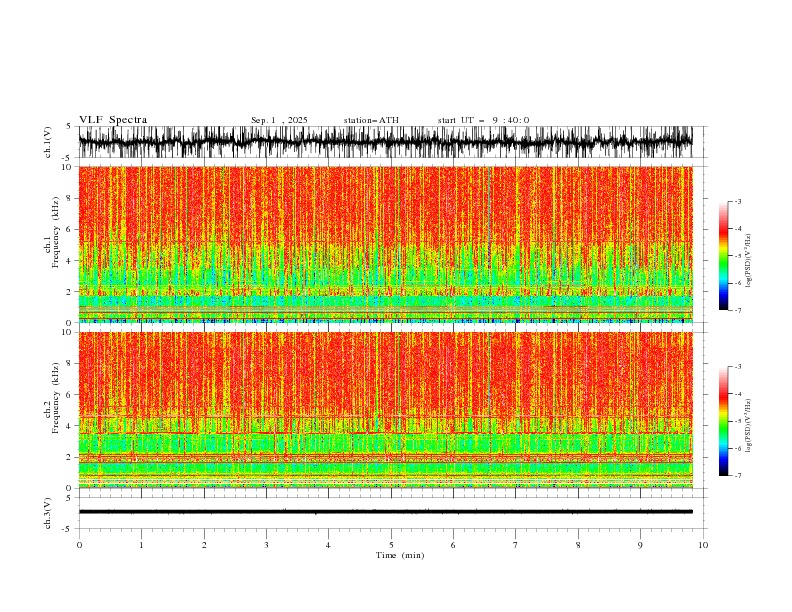The height and width of the screenshot is (612, 792).
Task: Click the ch.1 voltage waveform trace
Action: click(385, 142)
